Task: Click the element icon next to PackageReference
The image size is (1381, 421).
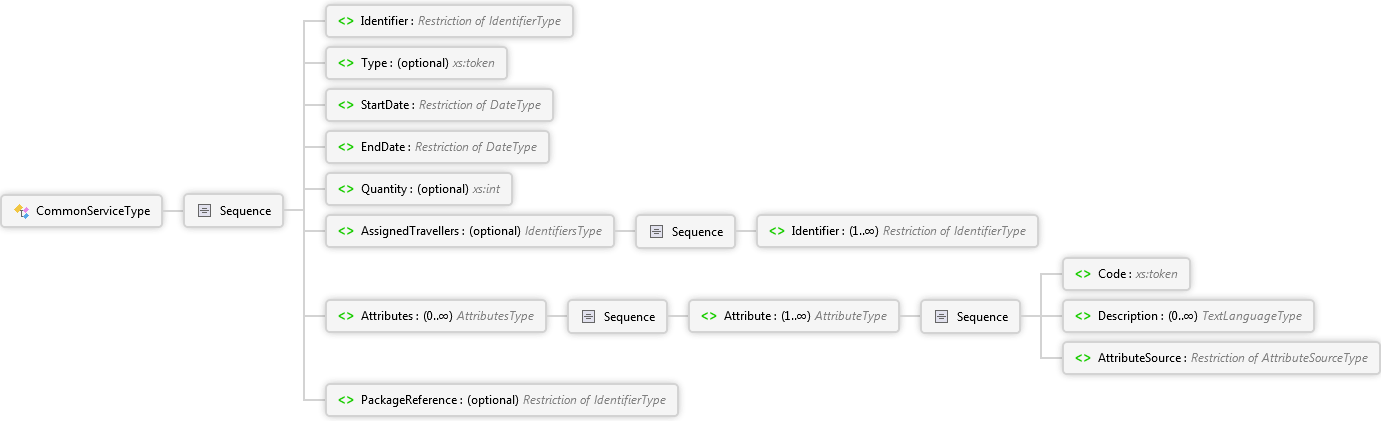Action: click(x=345, y=400)
